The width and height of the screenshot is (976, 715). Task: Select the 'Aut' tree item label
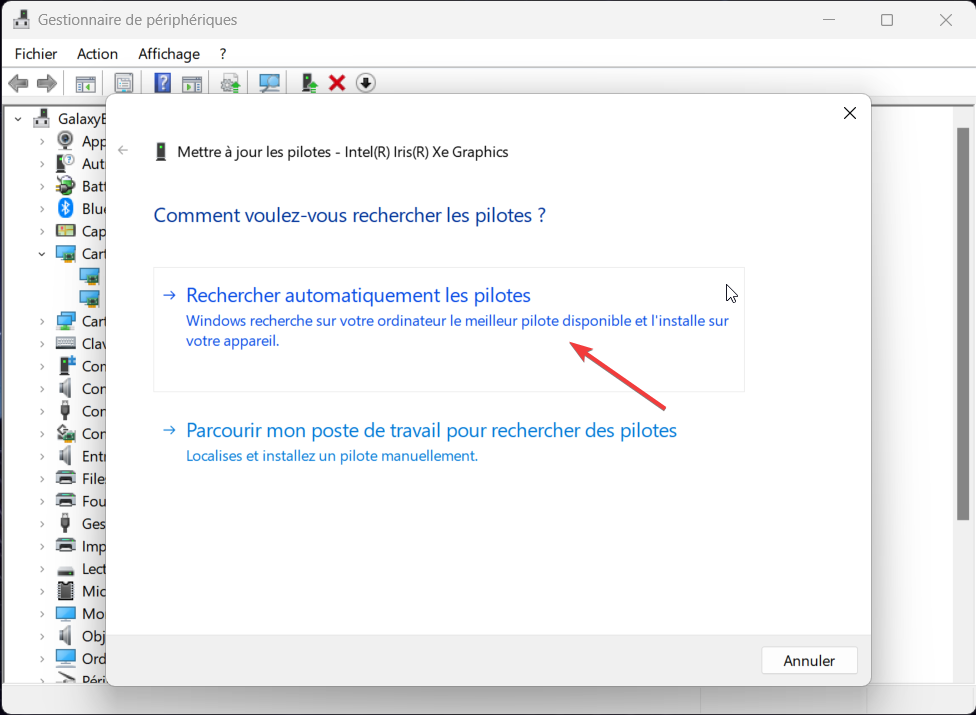coord(93,164)
